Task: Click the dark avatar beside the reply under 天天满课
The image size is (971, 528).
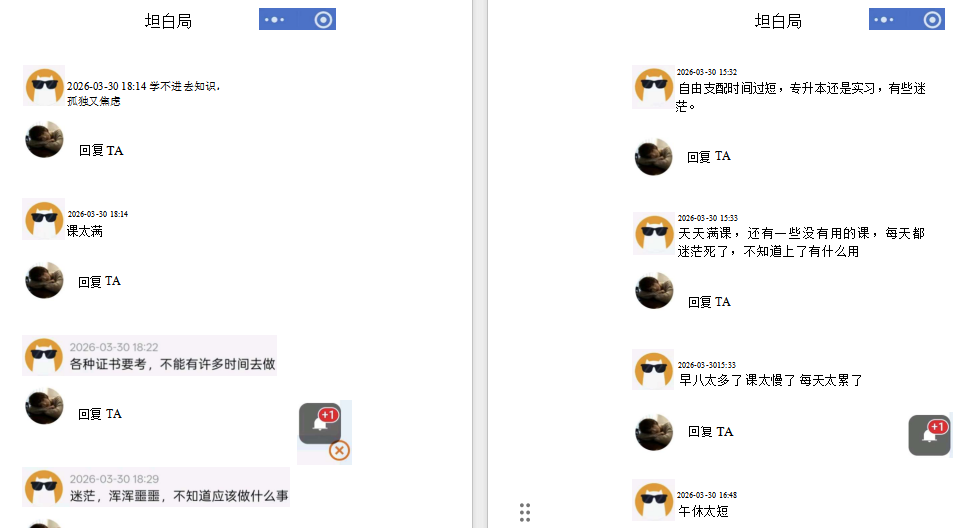Action: [654, 291]
